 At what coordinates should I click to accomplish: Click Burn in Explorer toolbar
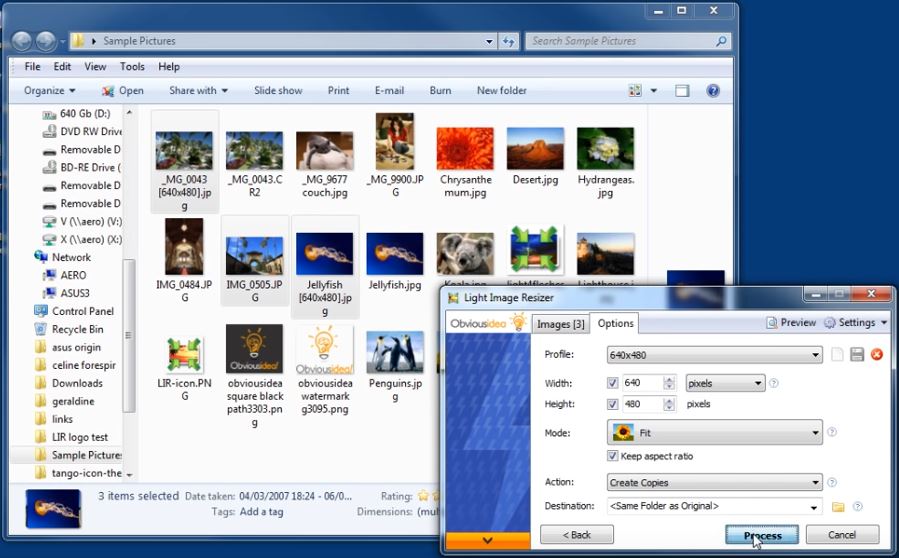[440, 91]
